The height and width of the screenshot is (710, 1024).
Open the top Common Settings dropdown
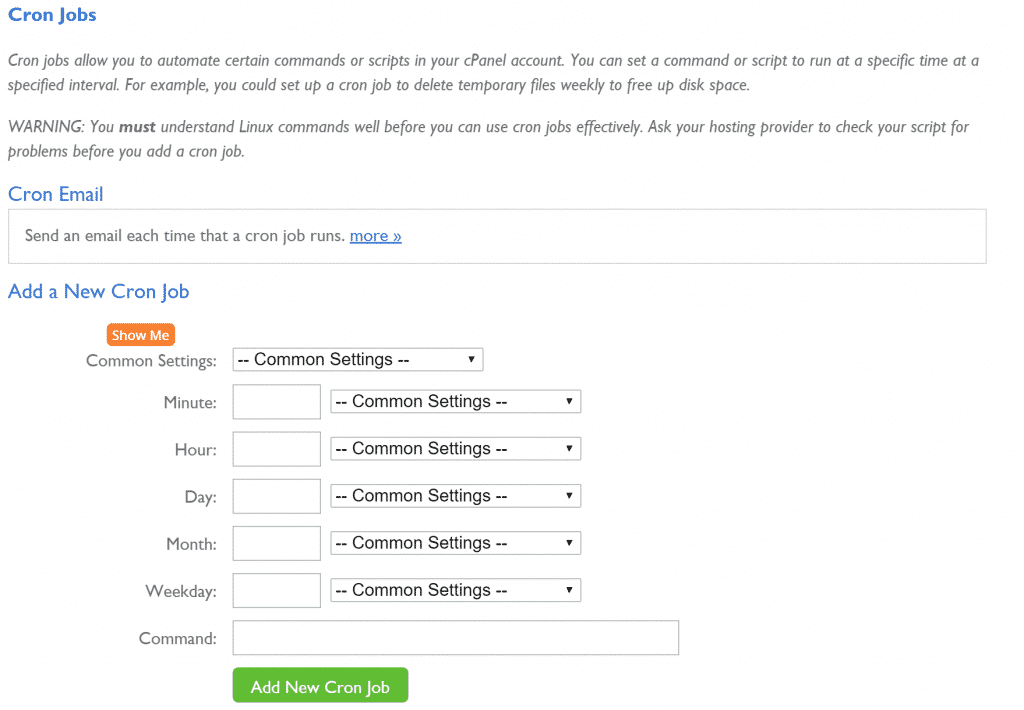358,359
